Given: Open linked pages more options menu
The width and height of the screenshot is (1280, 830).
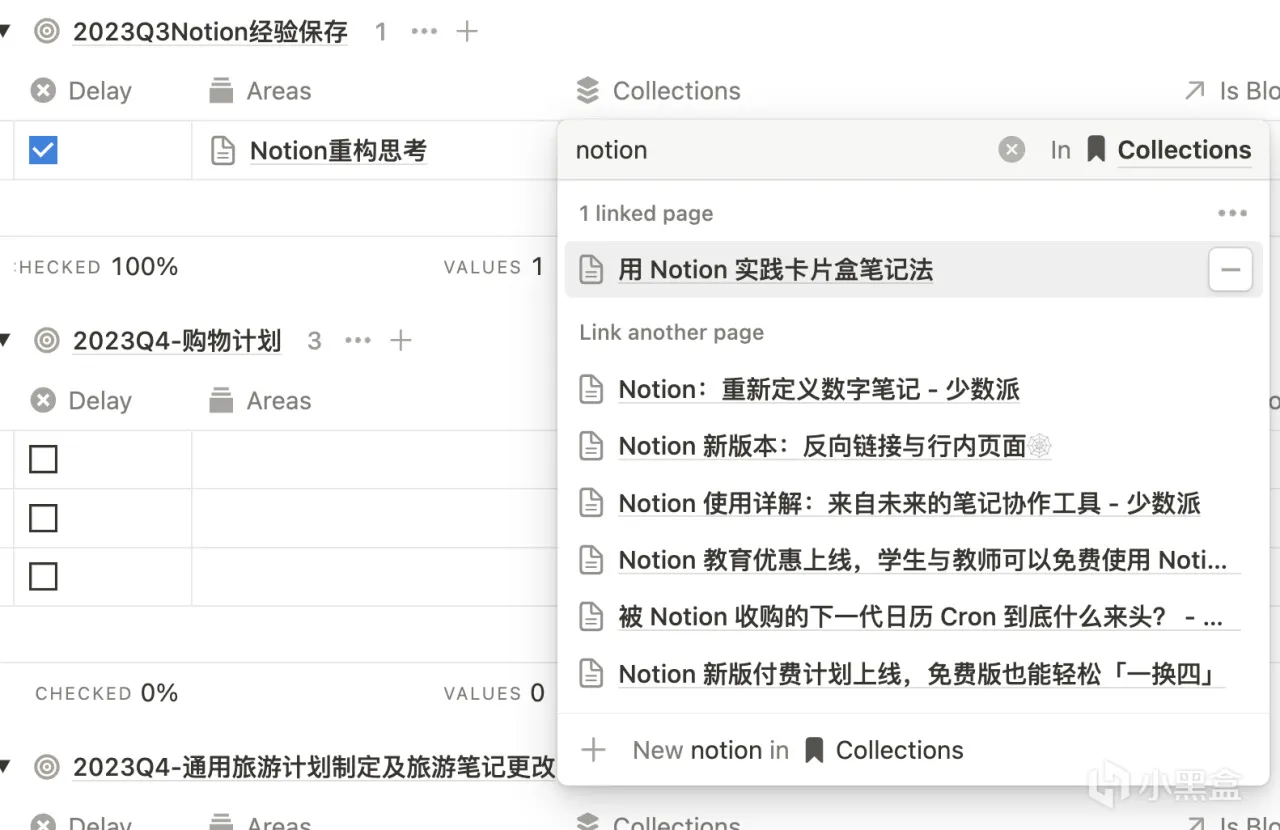Looking at the screenshot, I should (1232, 213).
